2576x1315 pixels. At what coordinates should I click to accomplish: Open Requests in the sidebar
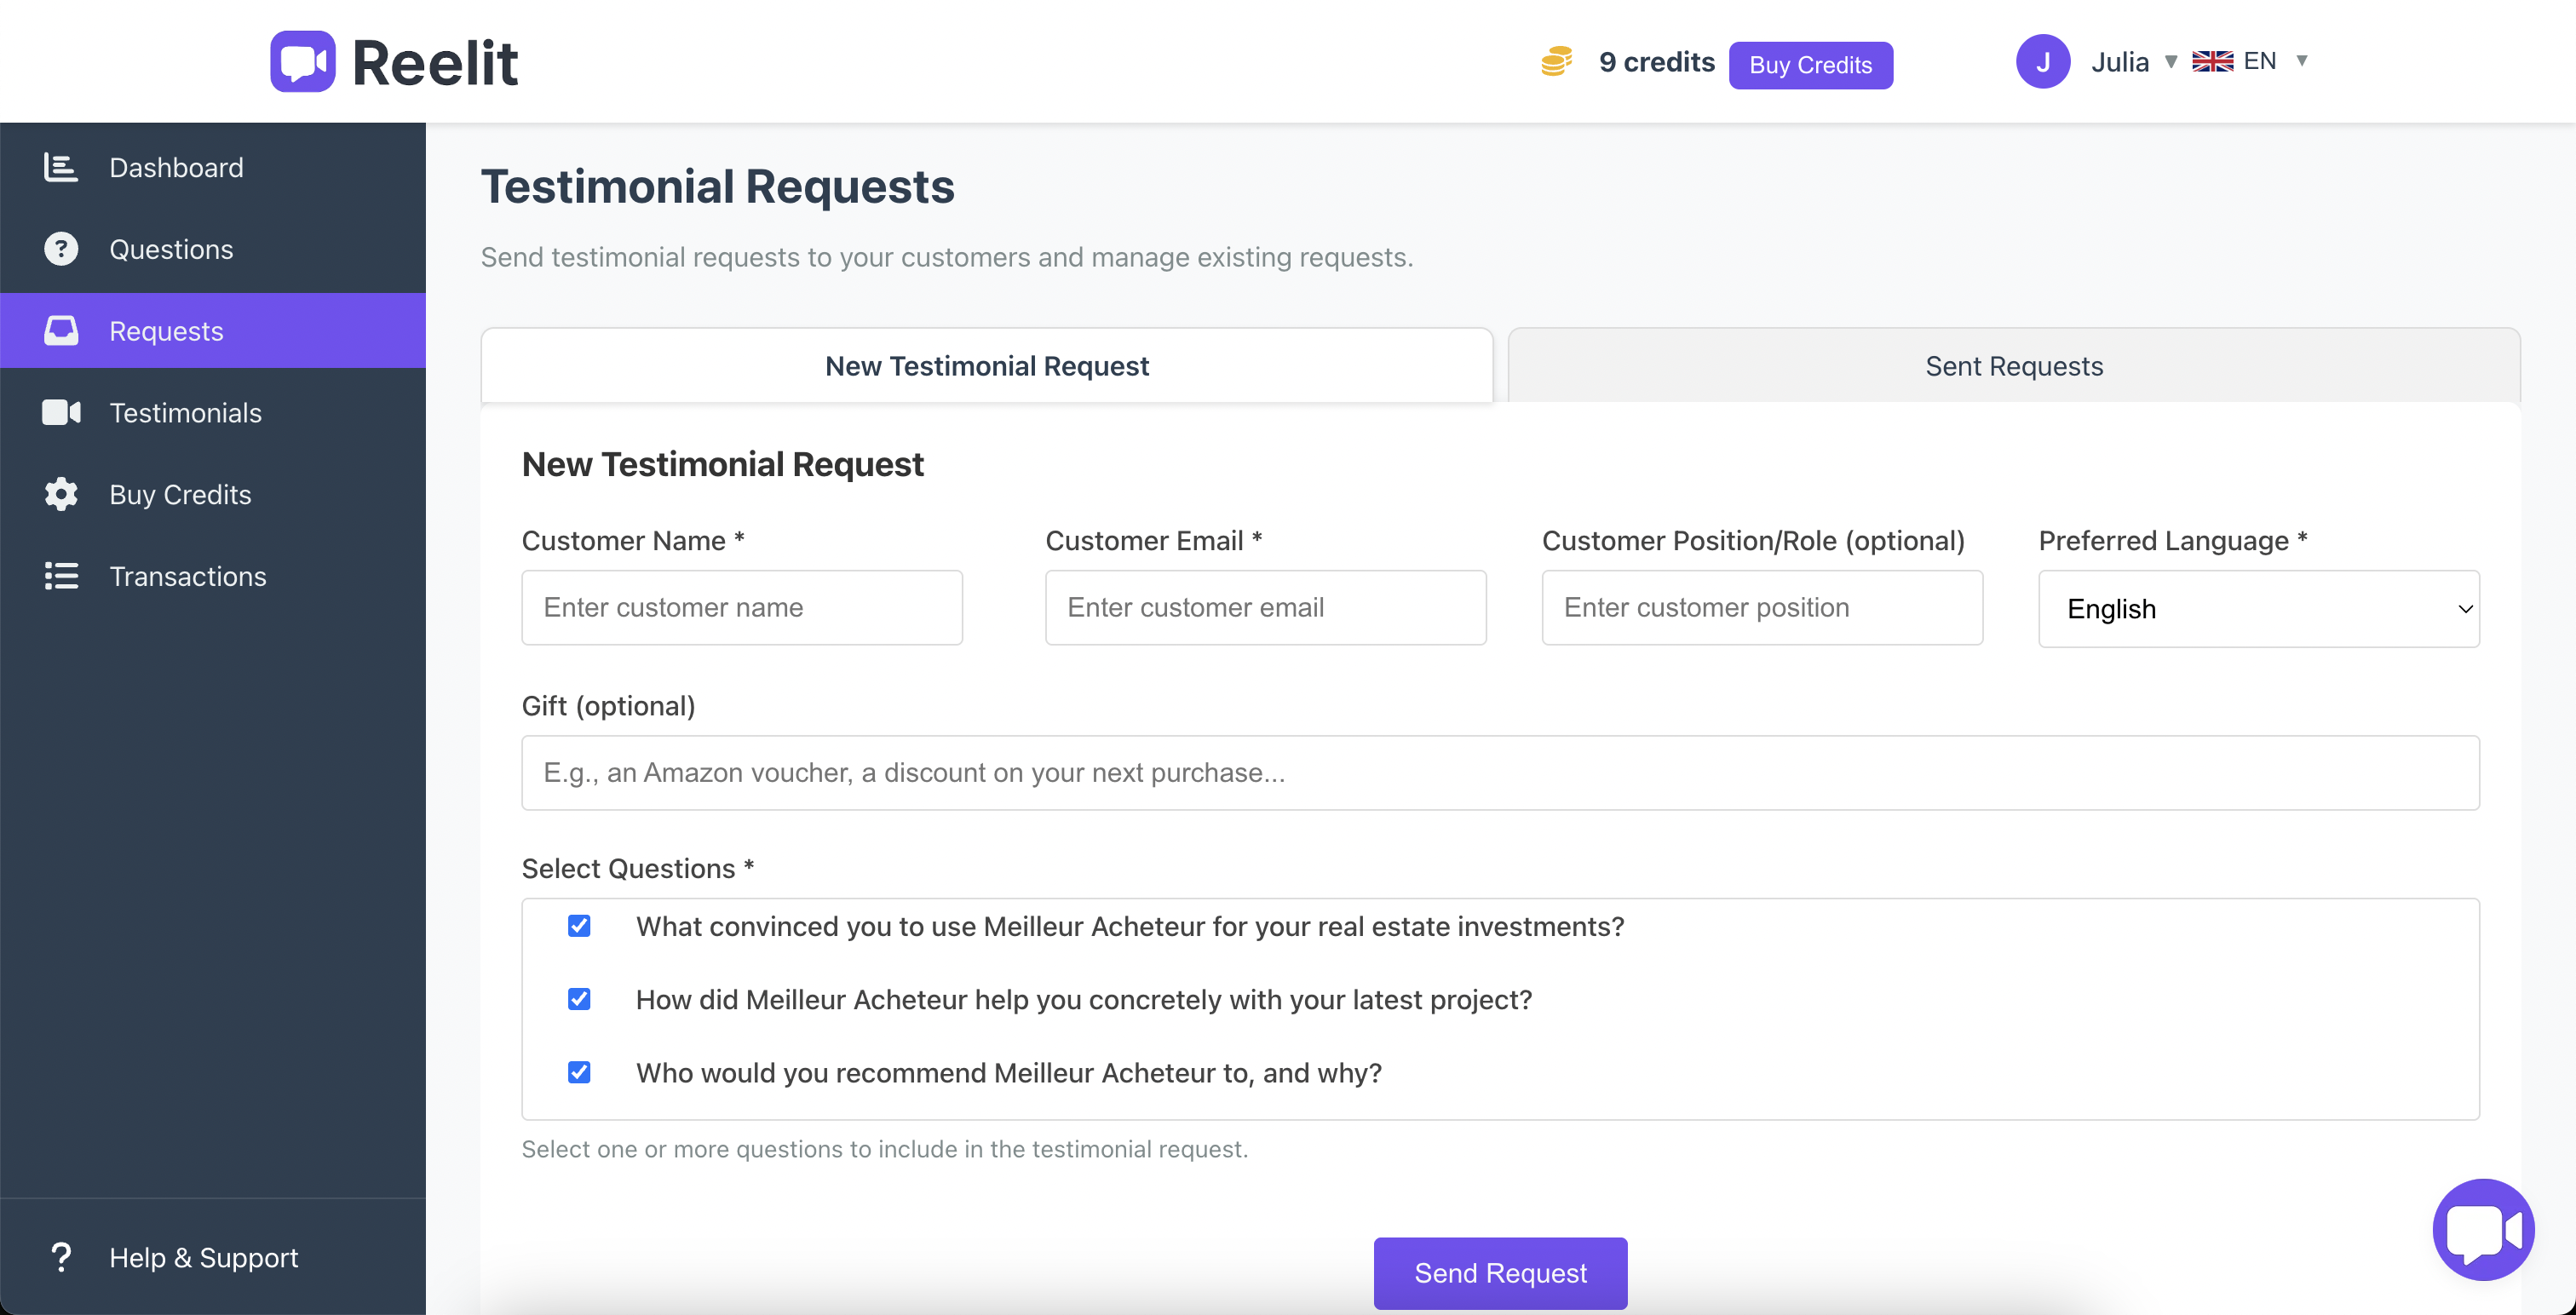(213, 331)
